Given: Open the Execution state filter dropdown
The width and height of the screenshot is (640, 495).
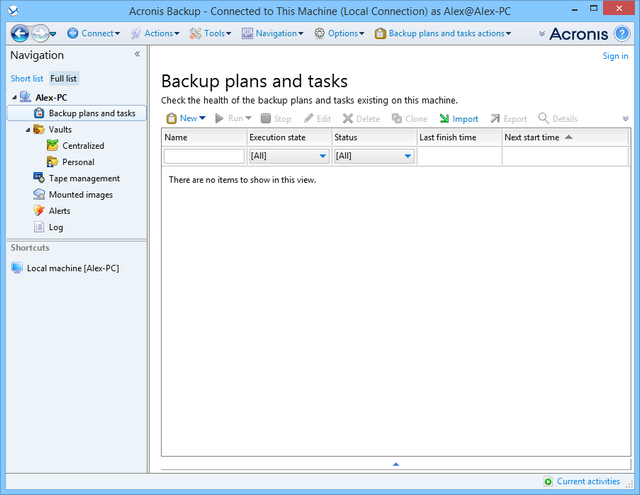Looking at the screenshot, I should 323,156.
